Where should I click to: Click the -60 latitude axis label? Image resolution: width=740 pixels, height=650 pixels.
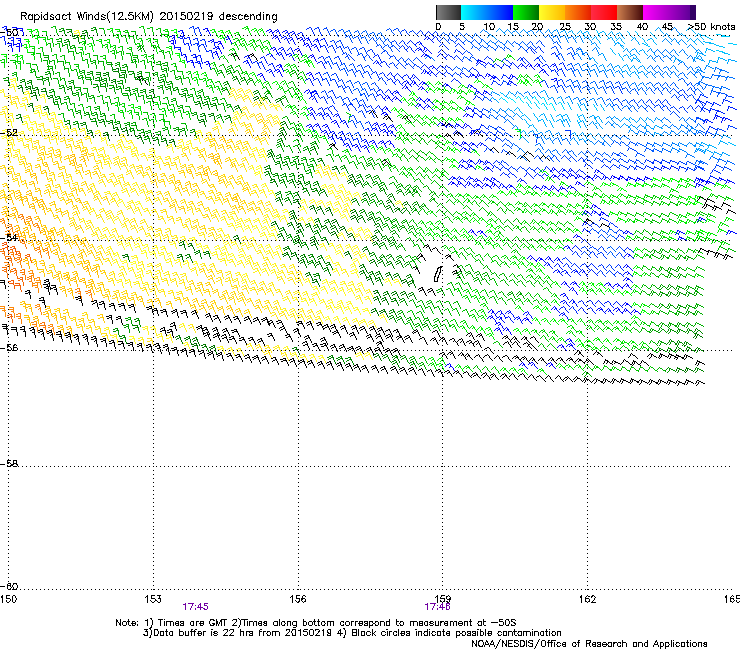pos(9,586)
